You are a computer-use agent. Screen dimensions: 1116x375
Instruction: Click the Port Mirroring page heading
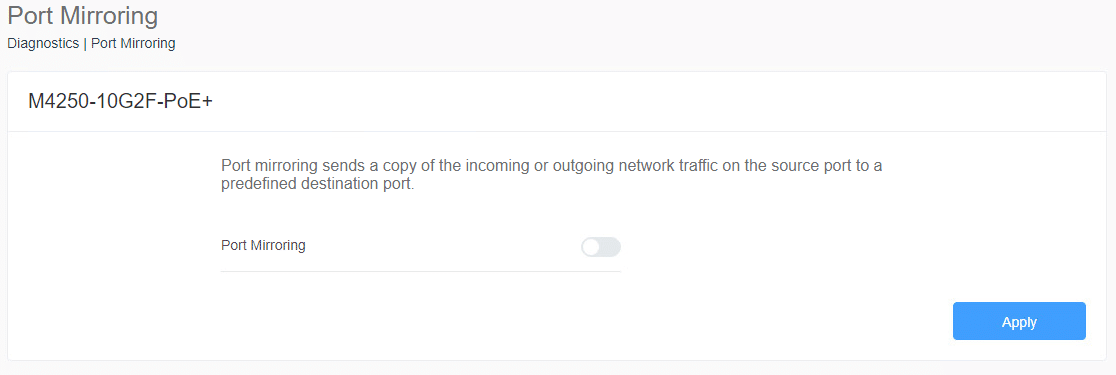pyautogui.click(x=83, y=15)
